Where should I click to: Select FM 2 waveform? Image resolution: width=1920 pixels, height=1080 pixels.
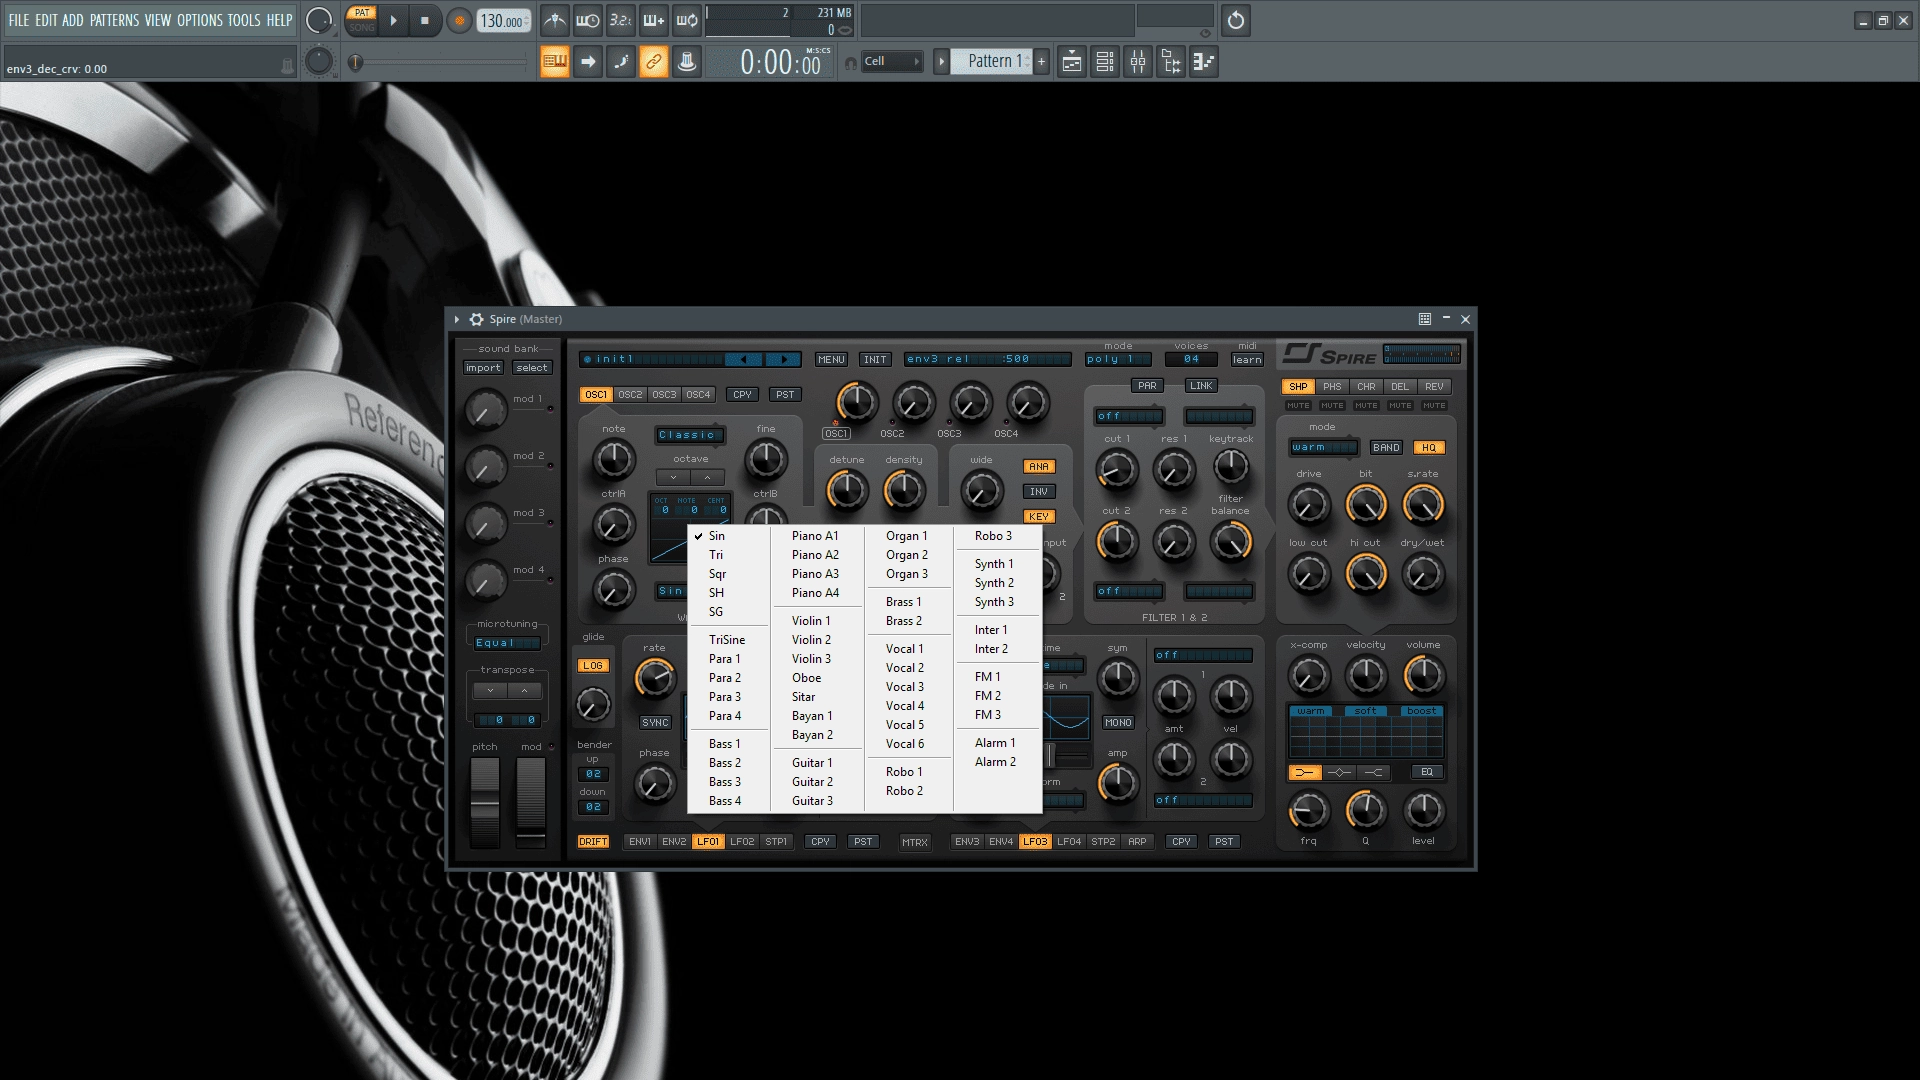click(997, 696)
